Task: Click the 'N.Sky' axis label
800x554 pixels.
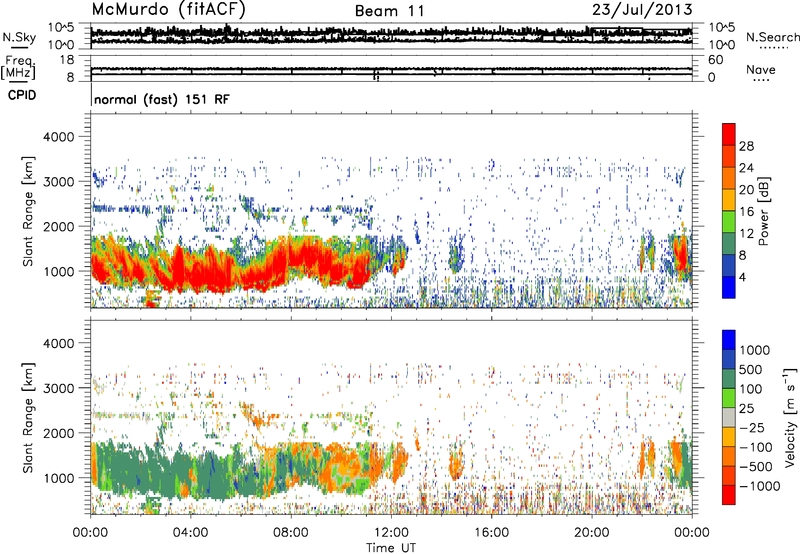Action: click(19, 37)
